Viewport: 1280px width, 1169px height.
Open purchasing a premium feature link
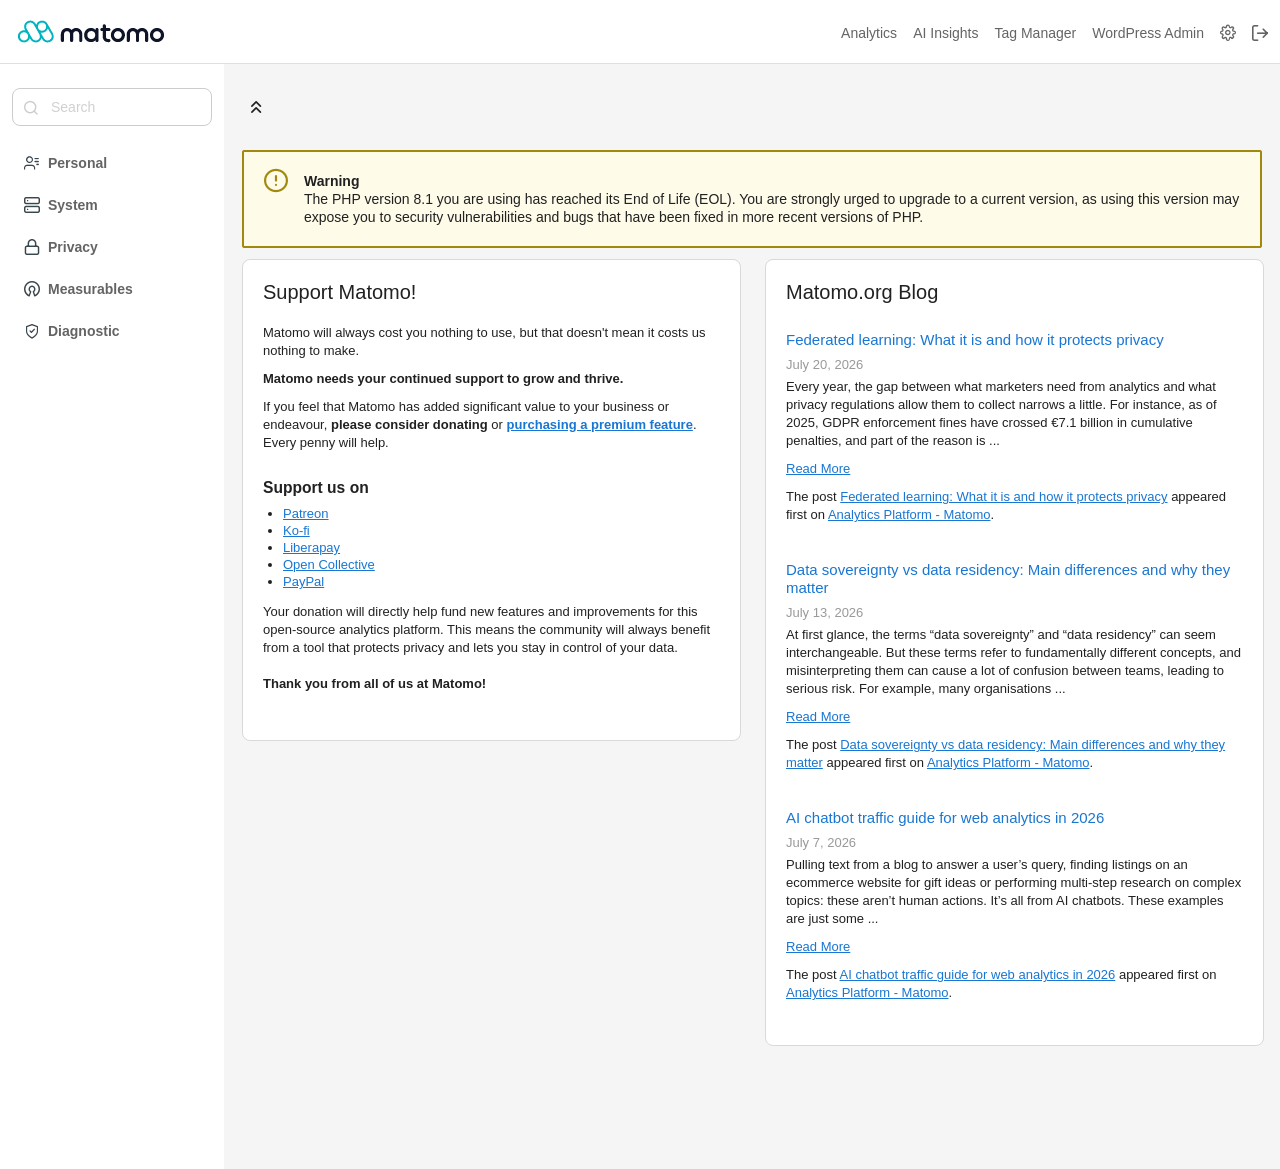[599, 425]
